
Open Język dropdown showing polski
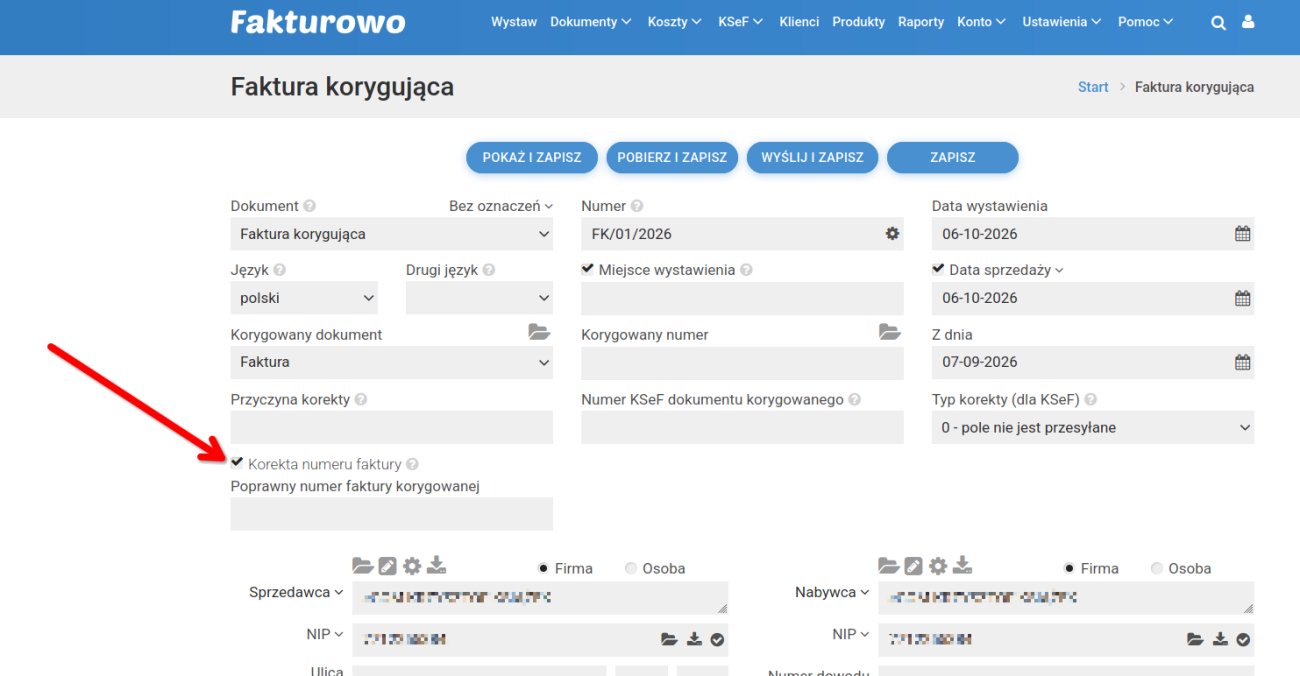pos(304,298)
